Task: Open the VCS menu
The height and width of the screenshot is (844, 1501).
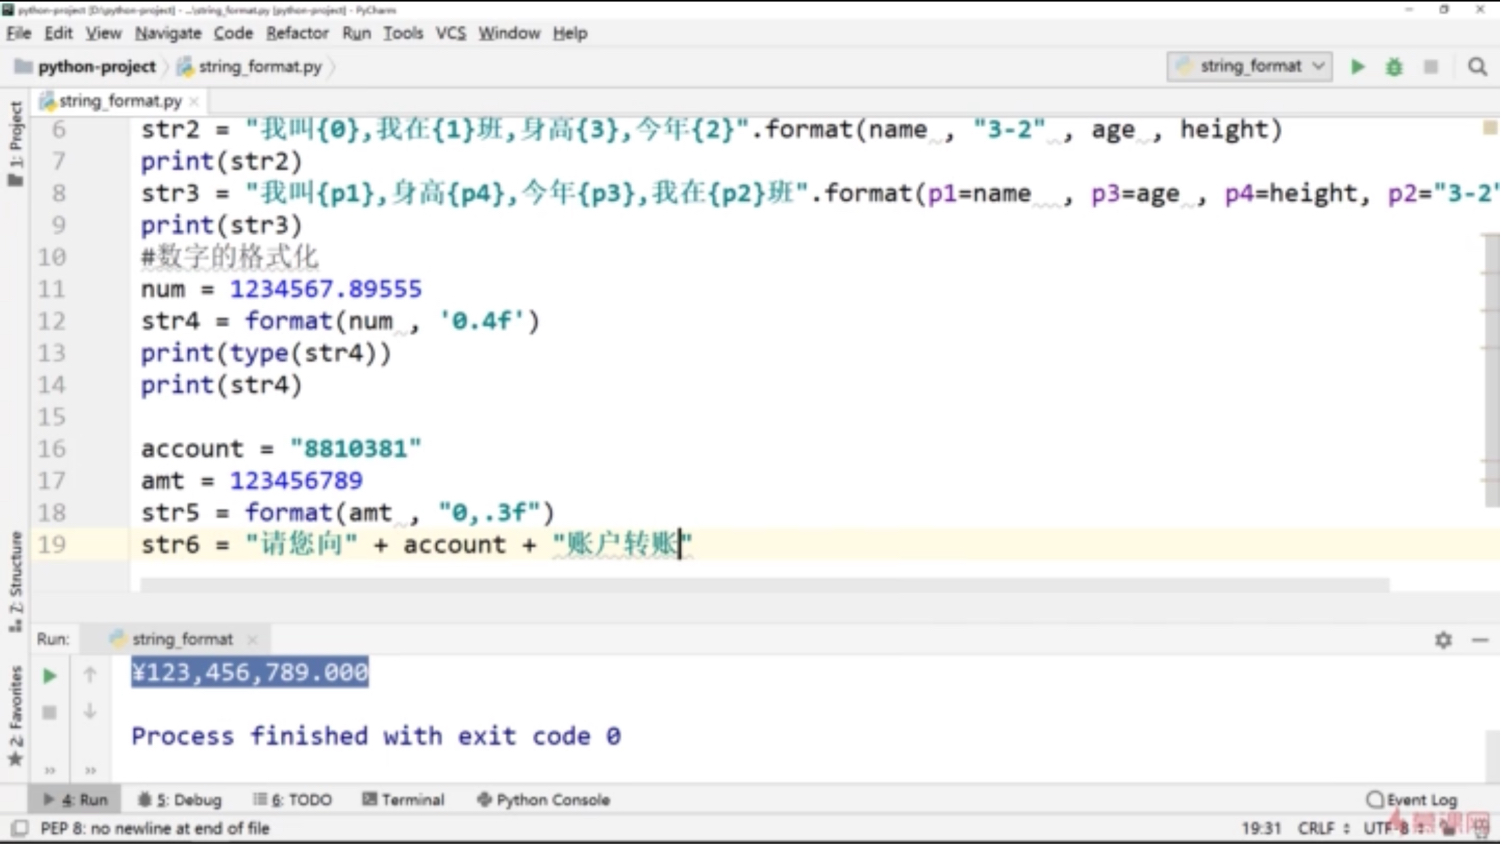Action: pyautogui.click(x=451, y=33)
